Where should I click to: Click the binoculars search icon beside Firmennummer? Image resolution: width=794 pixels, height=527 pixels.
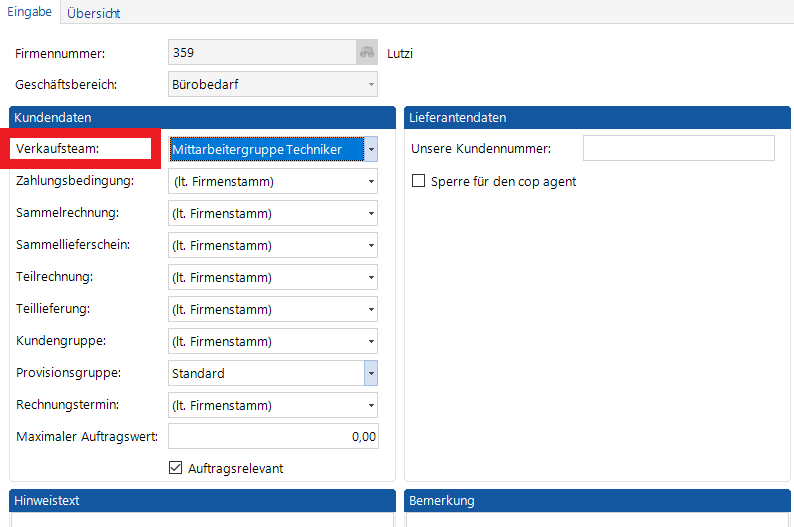click(x=366, y=53)
